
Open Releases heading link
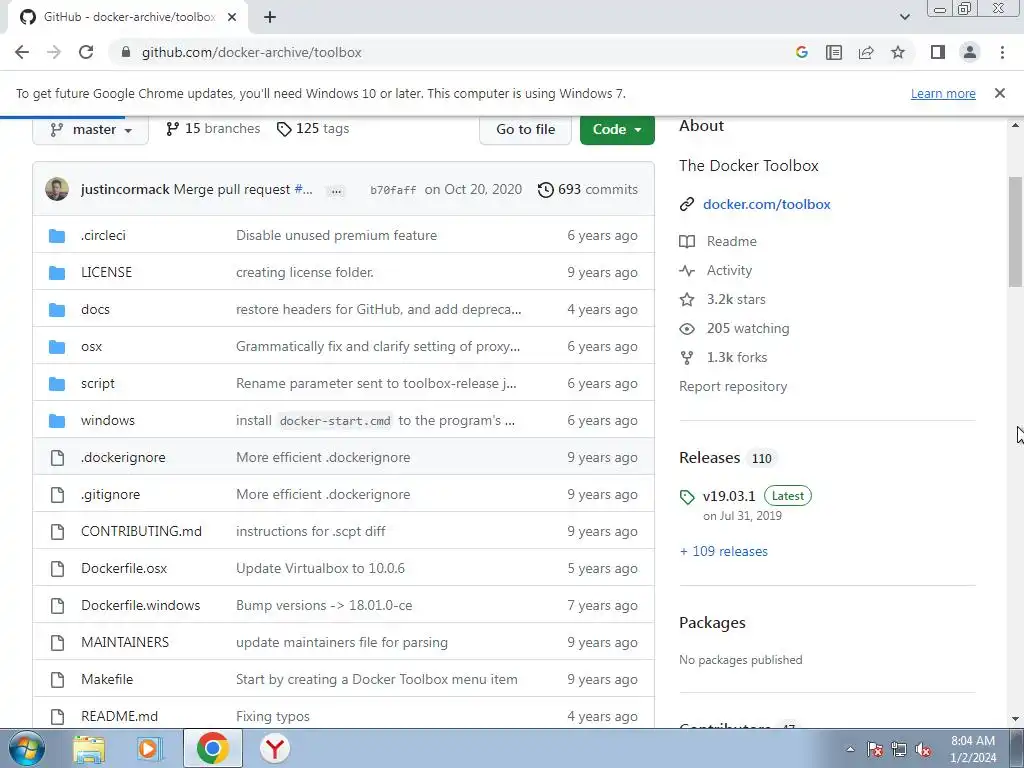click(x=710, y=458)
